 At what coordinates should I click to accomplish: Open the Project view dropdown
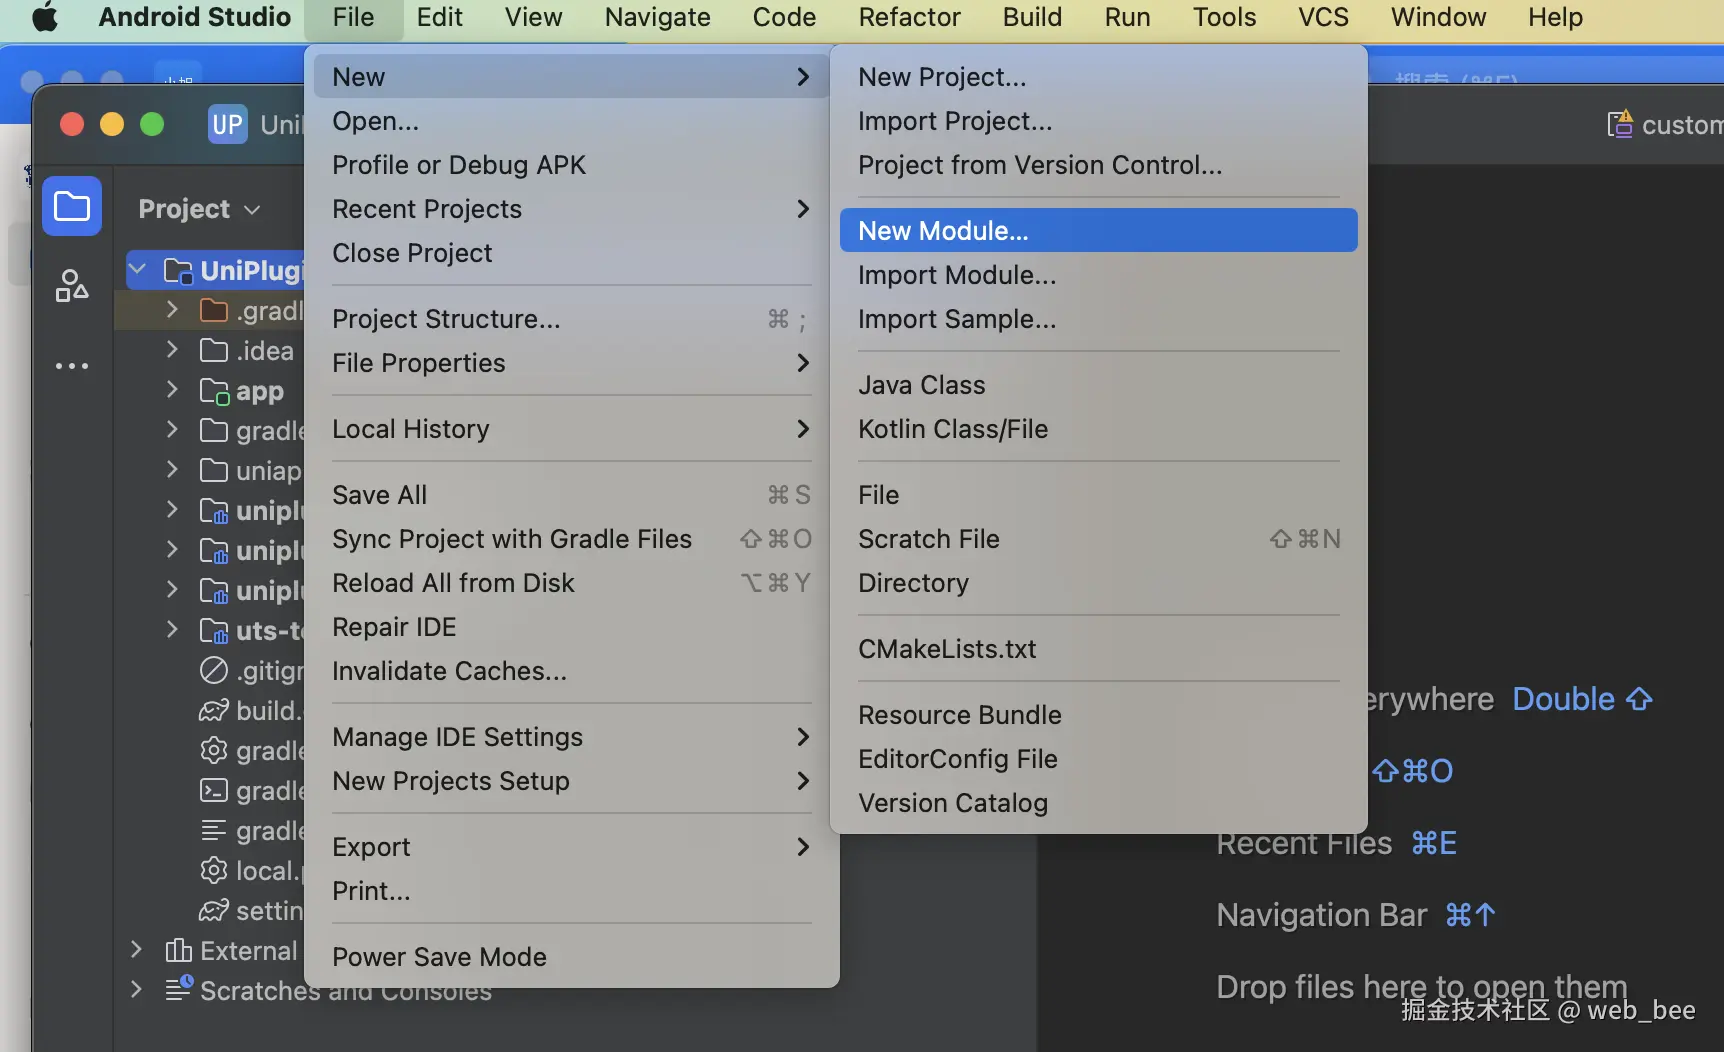(x=200, y=209)
